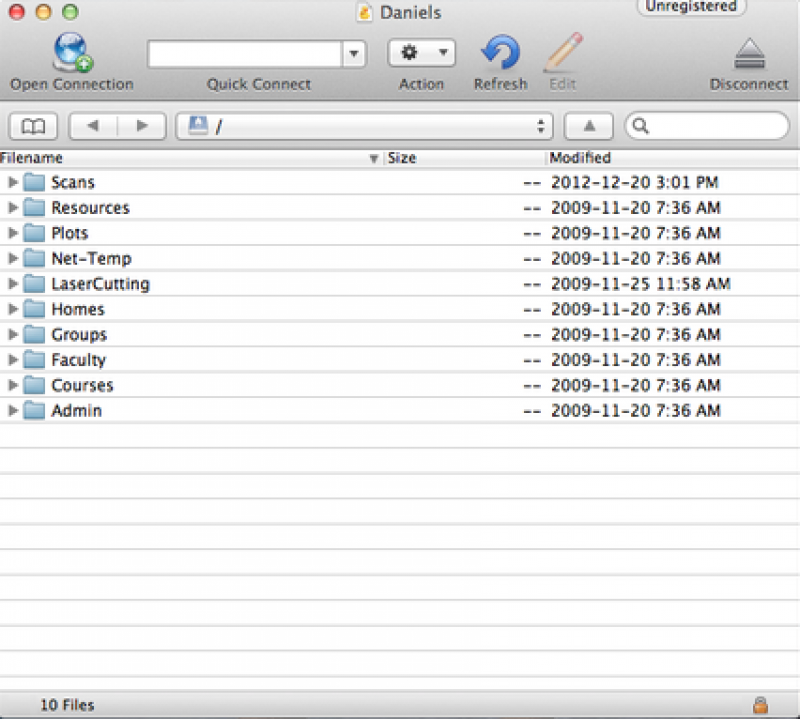800x719 pixels.
Task: Open the Quick Connect dropdown arrow
Action: pyautogui.click(x=354, y=54)
